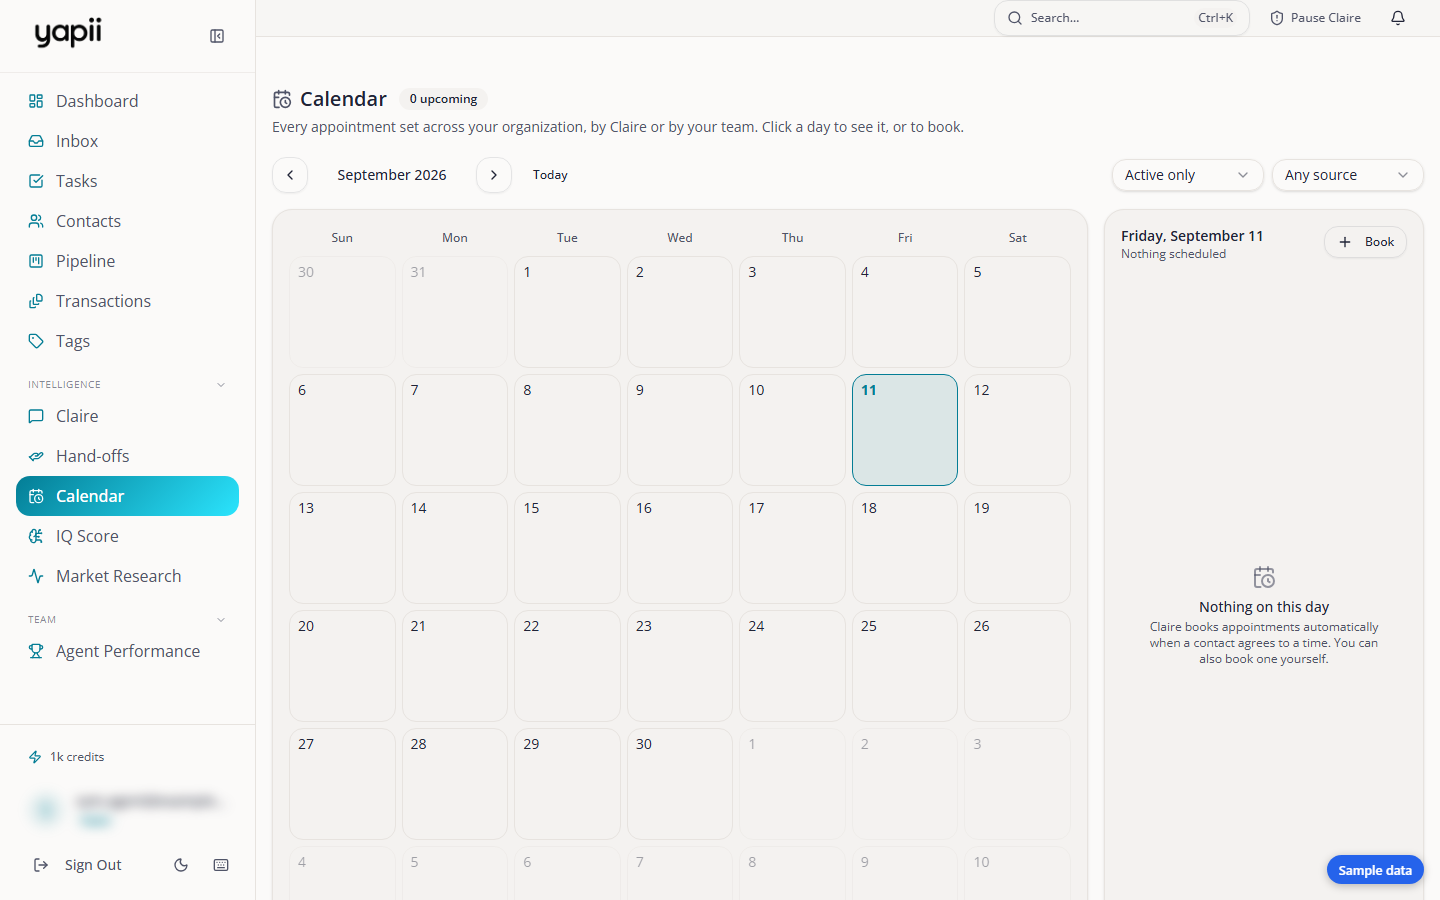Collapse the Team section chevron

point(221,620)
